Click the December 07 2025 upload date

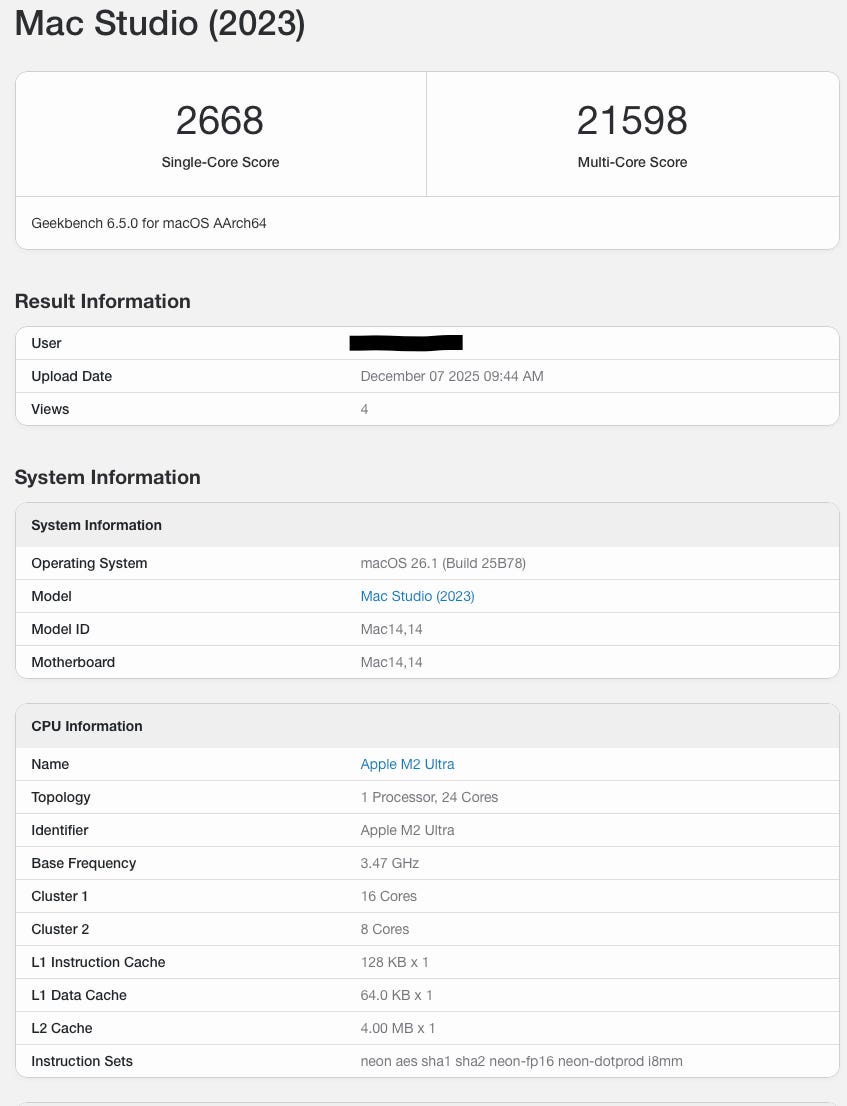click(451, 376)
